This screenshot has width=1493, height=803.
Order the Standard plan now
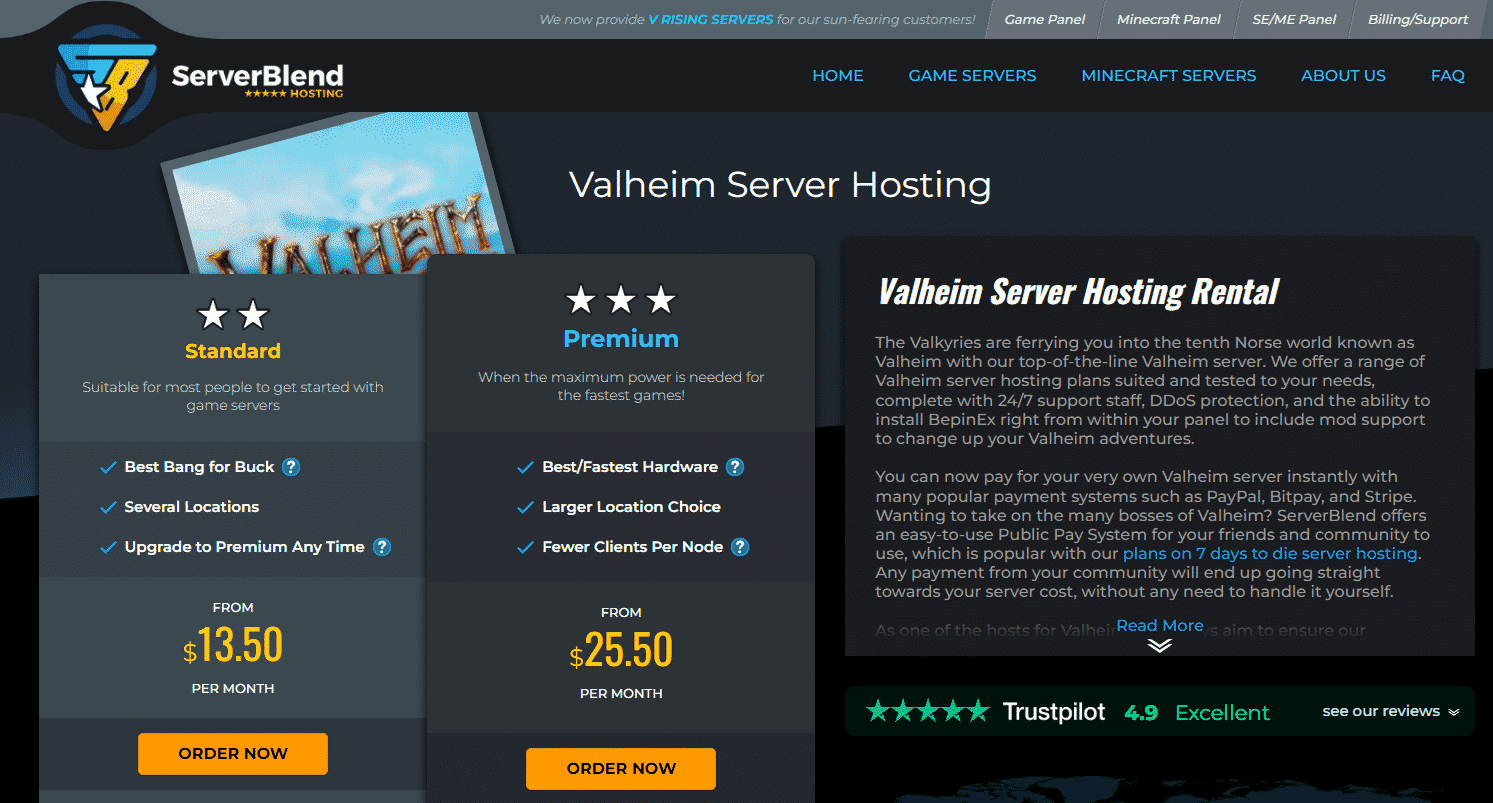pos(233,754)
